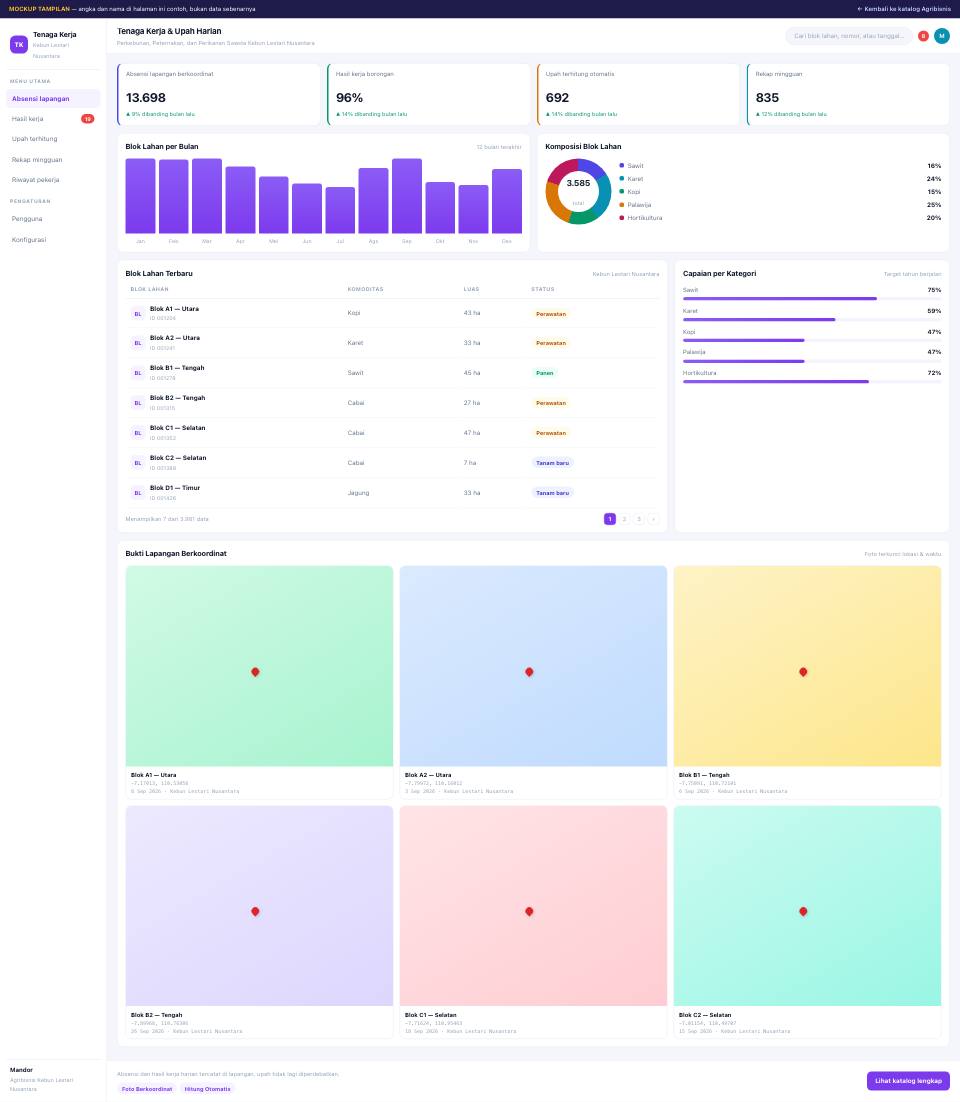960x1102 pixels.
Task: Open Upah terhitung menu item
Action: (x=53, y=139)
